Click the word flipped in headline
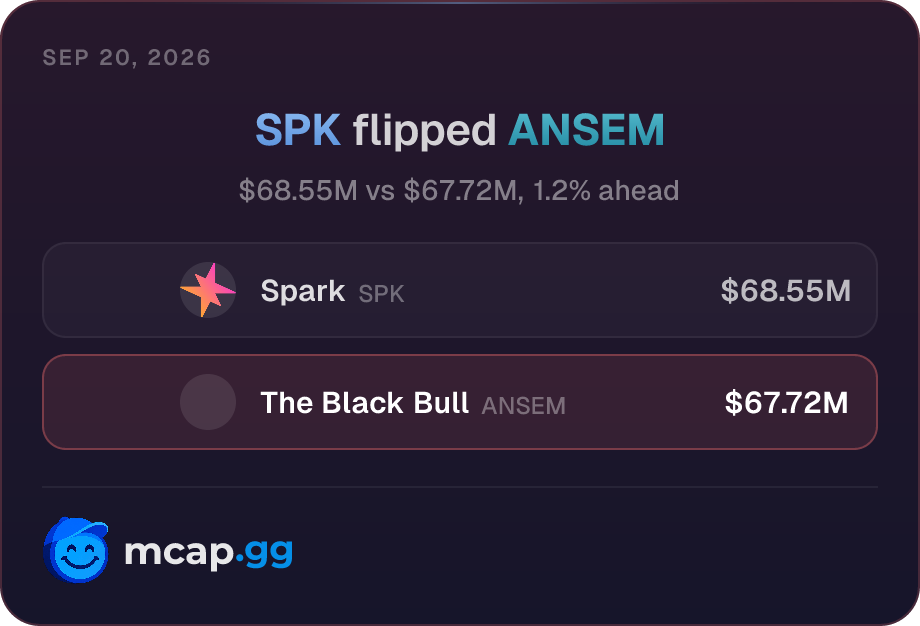Viewport: 920px width, 626px height. pyautogui.click(x=424, y=130)
